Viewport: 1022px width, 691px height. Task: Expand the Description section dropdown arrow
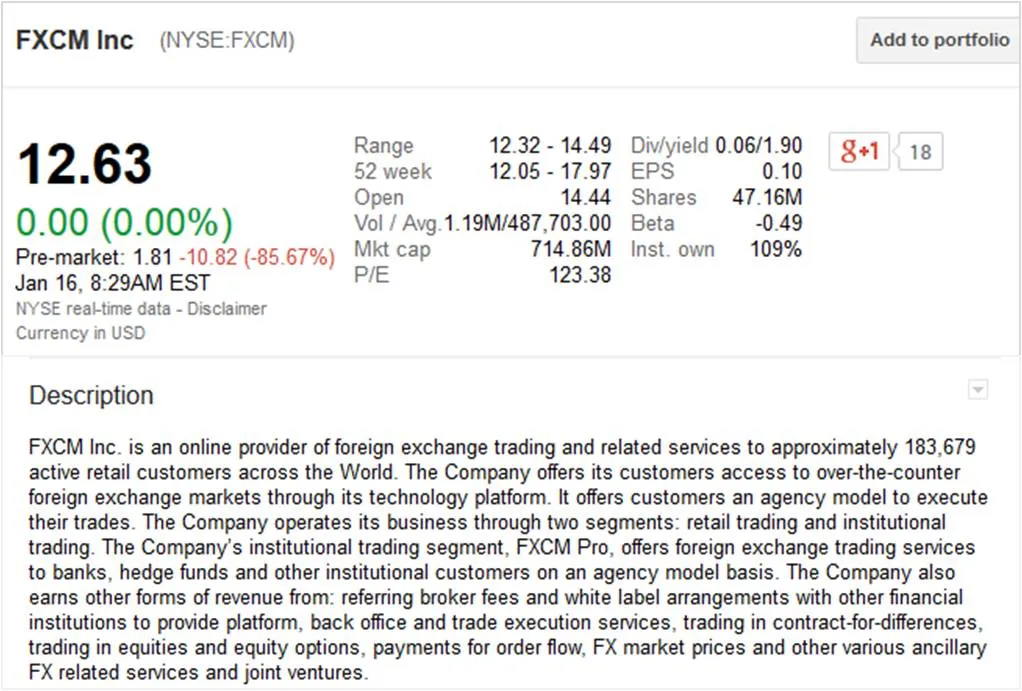(x=978, y=390)
